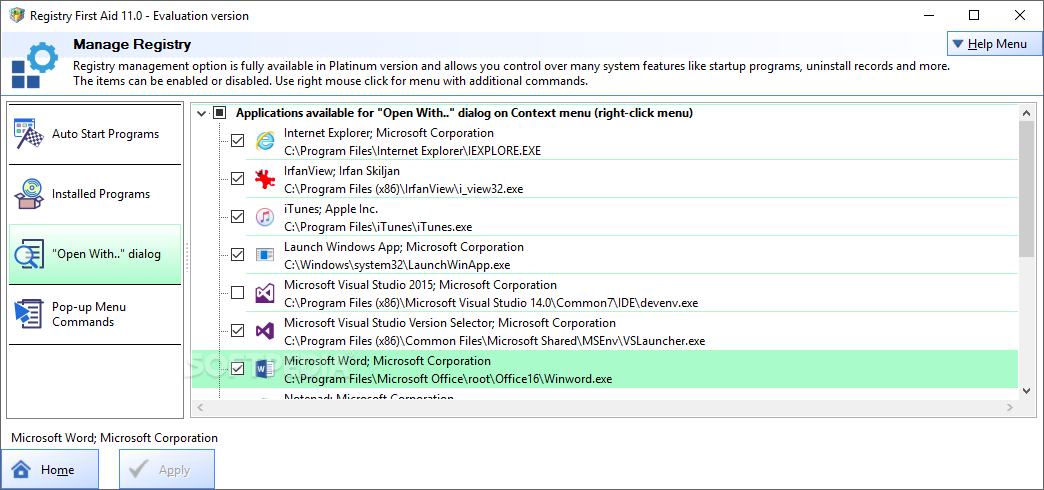Close the Registry First Aid window
The image size is (1044, 490).
pyautogui.click(x=1019, y=15)
